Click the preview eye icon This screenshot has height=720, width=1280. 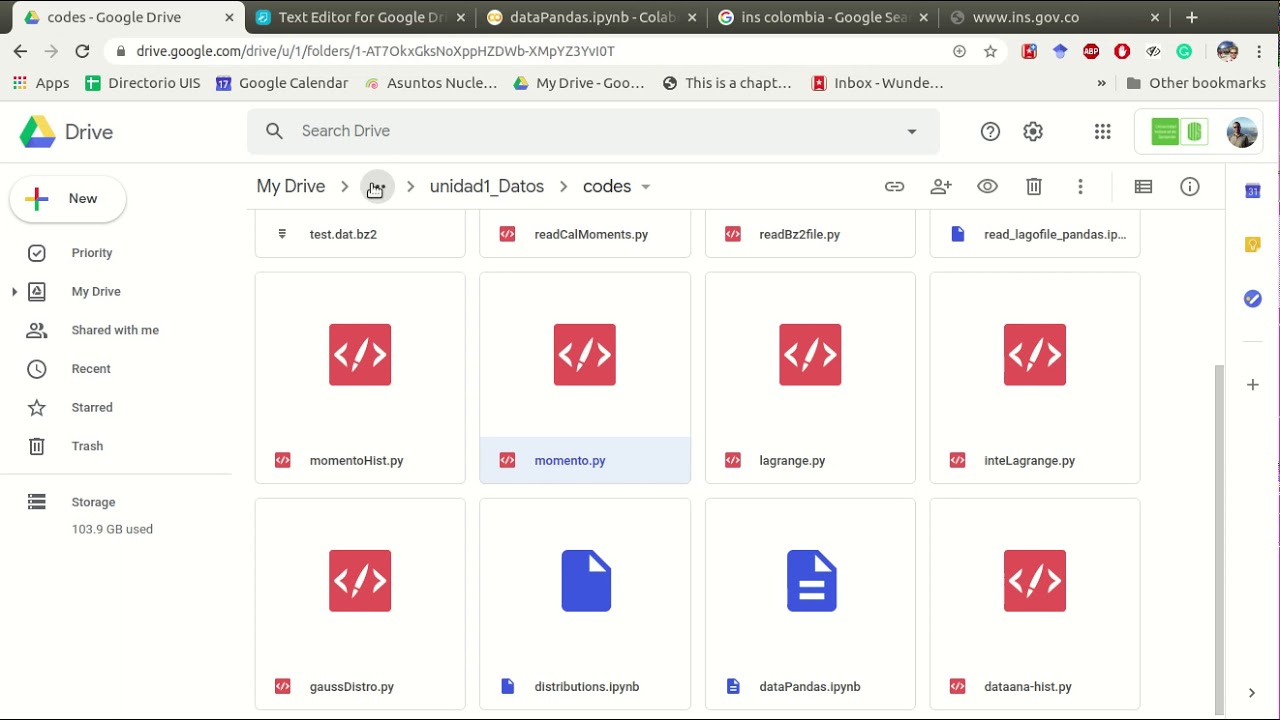[x=987, y=186]
